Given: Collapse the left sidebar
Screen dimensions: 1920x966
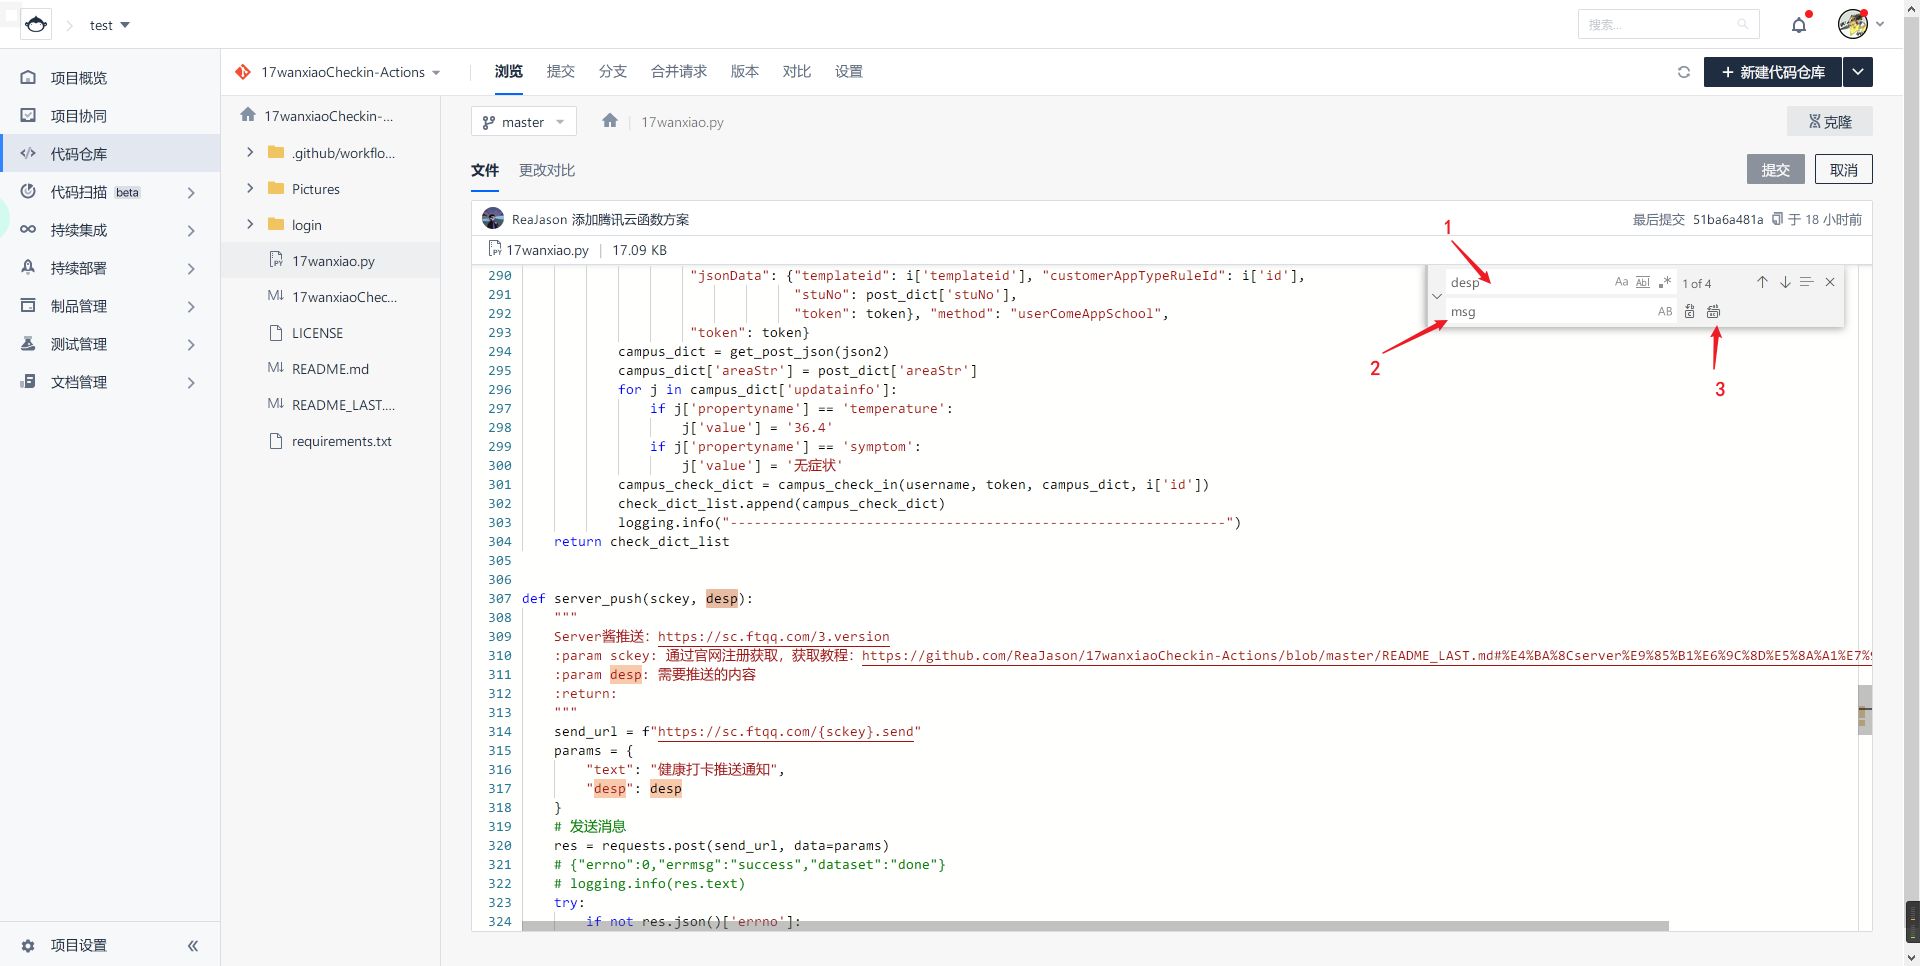Looking at the screenshot, I should click(x=192, y=945).
